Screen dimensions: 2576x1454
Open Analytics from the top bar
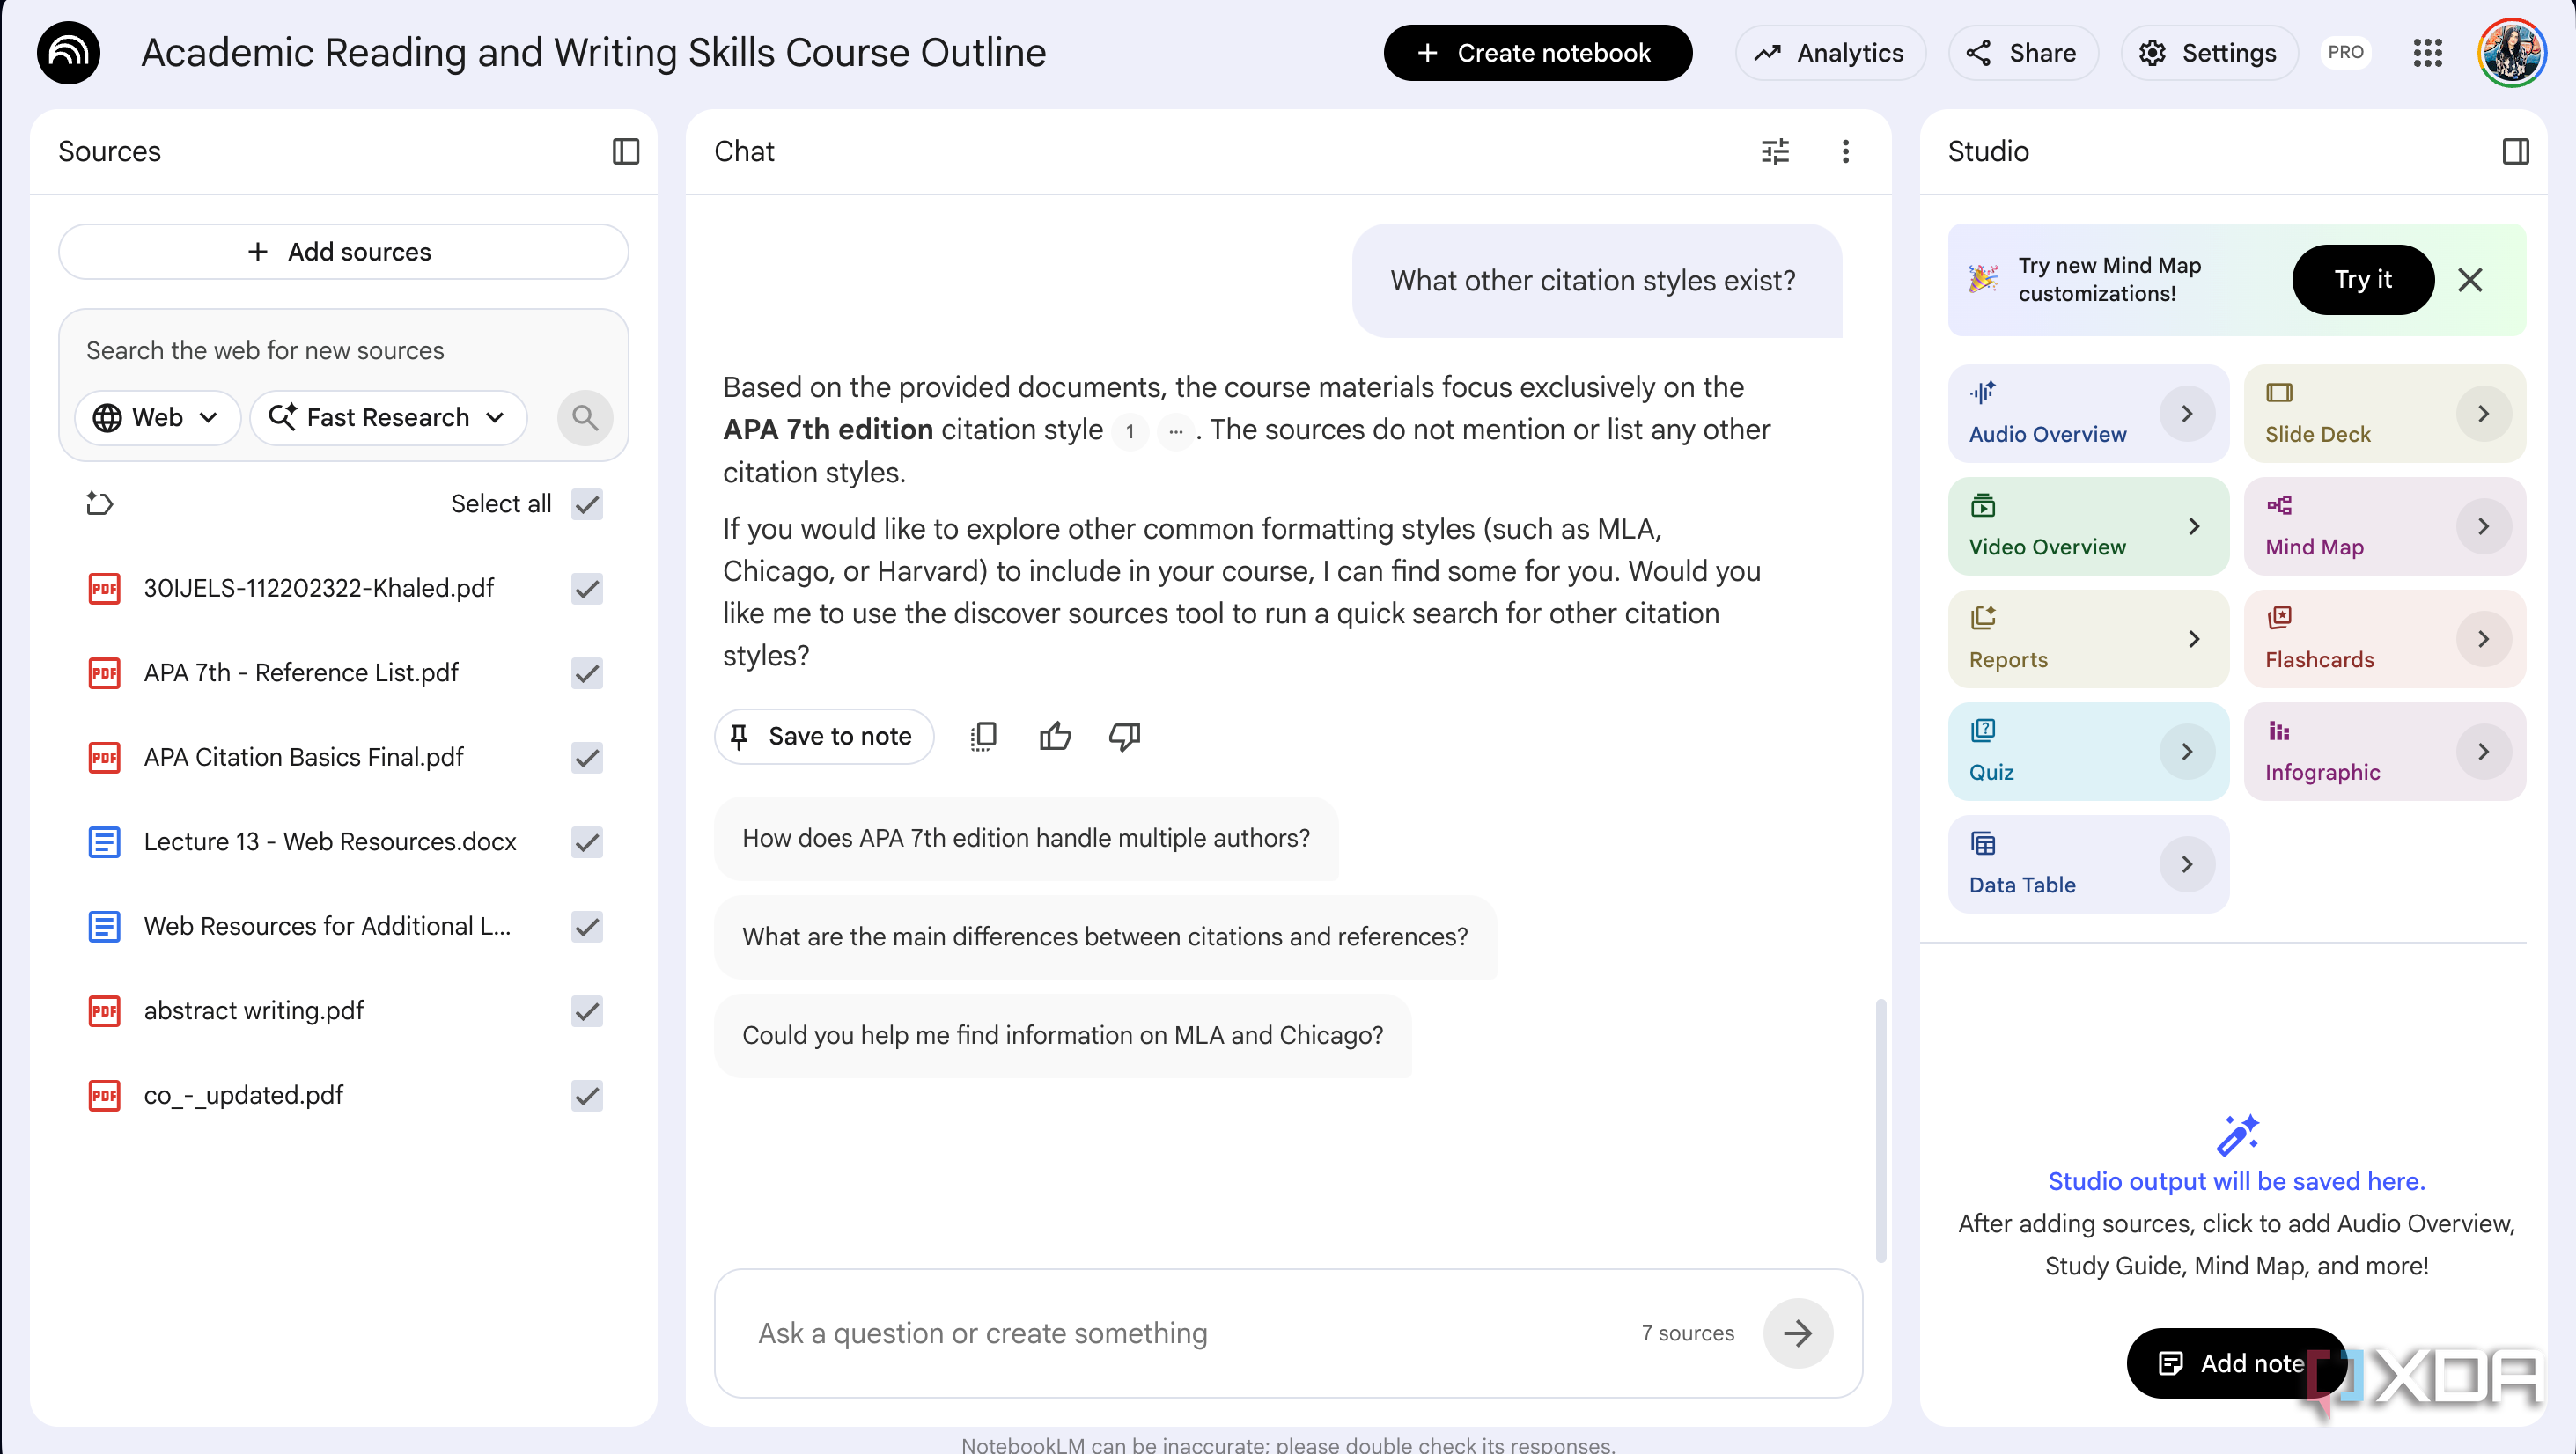click(x=1829, y=53)
